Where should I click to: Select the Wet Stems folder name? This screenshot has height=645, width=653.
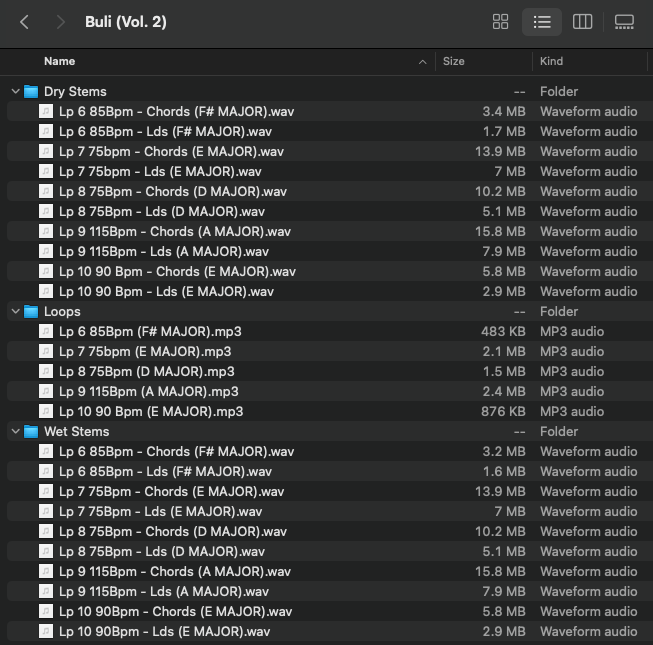tap(77, 431)
